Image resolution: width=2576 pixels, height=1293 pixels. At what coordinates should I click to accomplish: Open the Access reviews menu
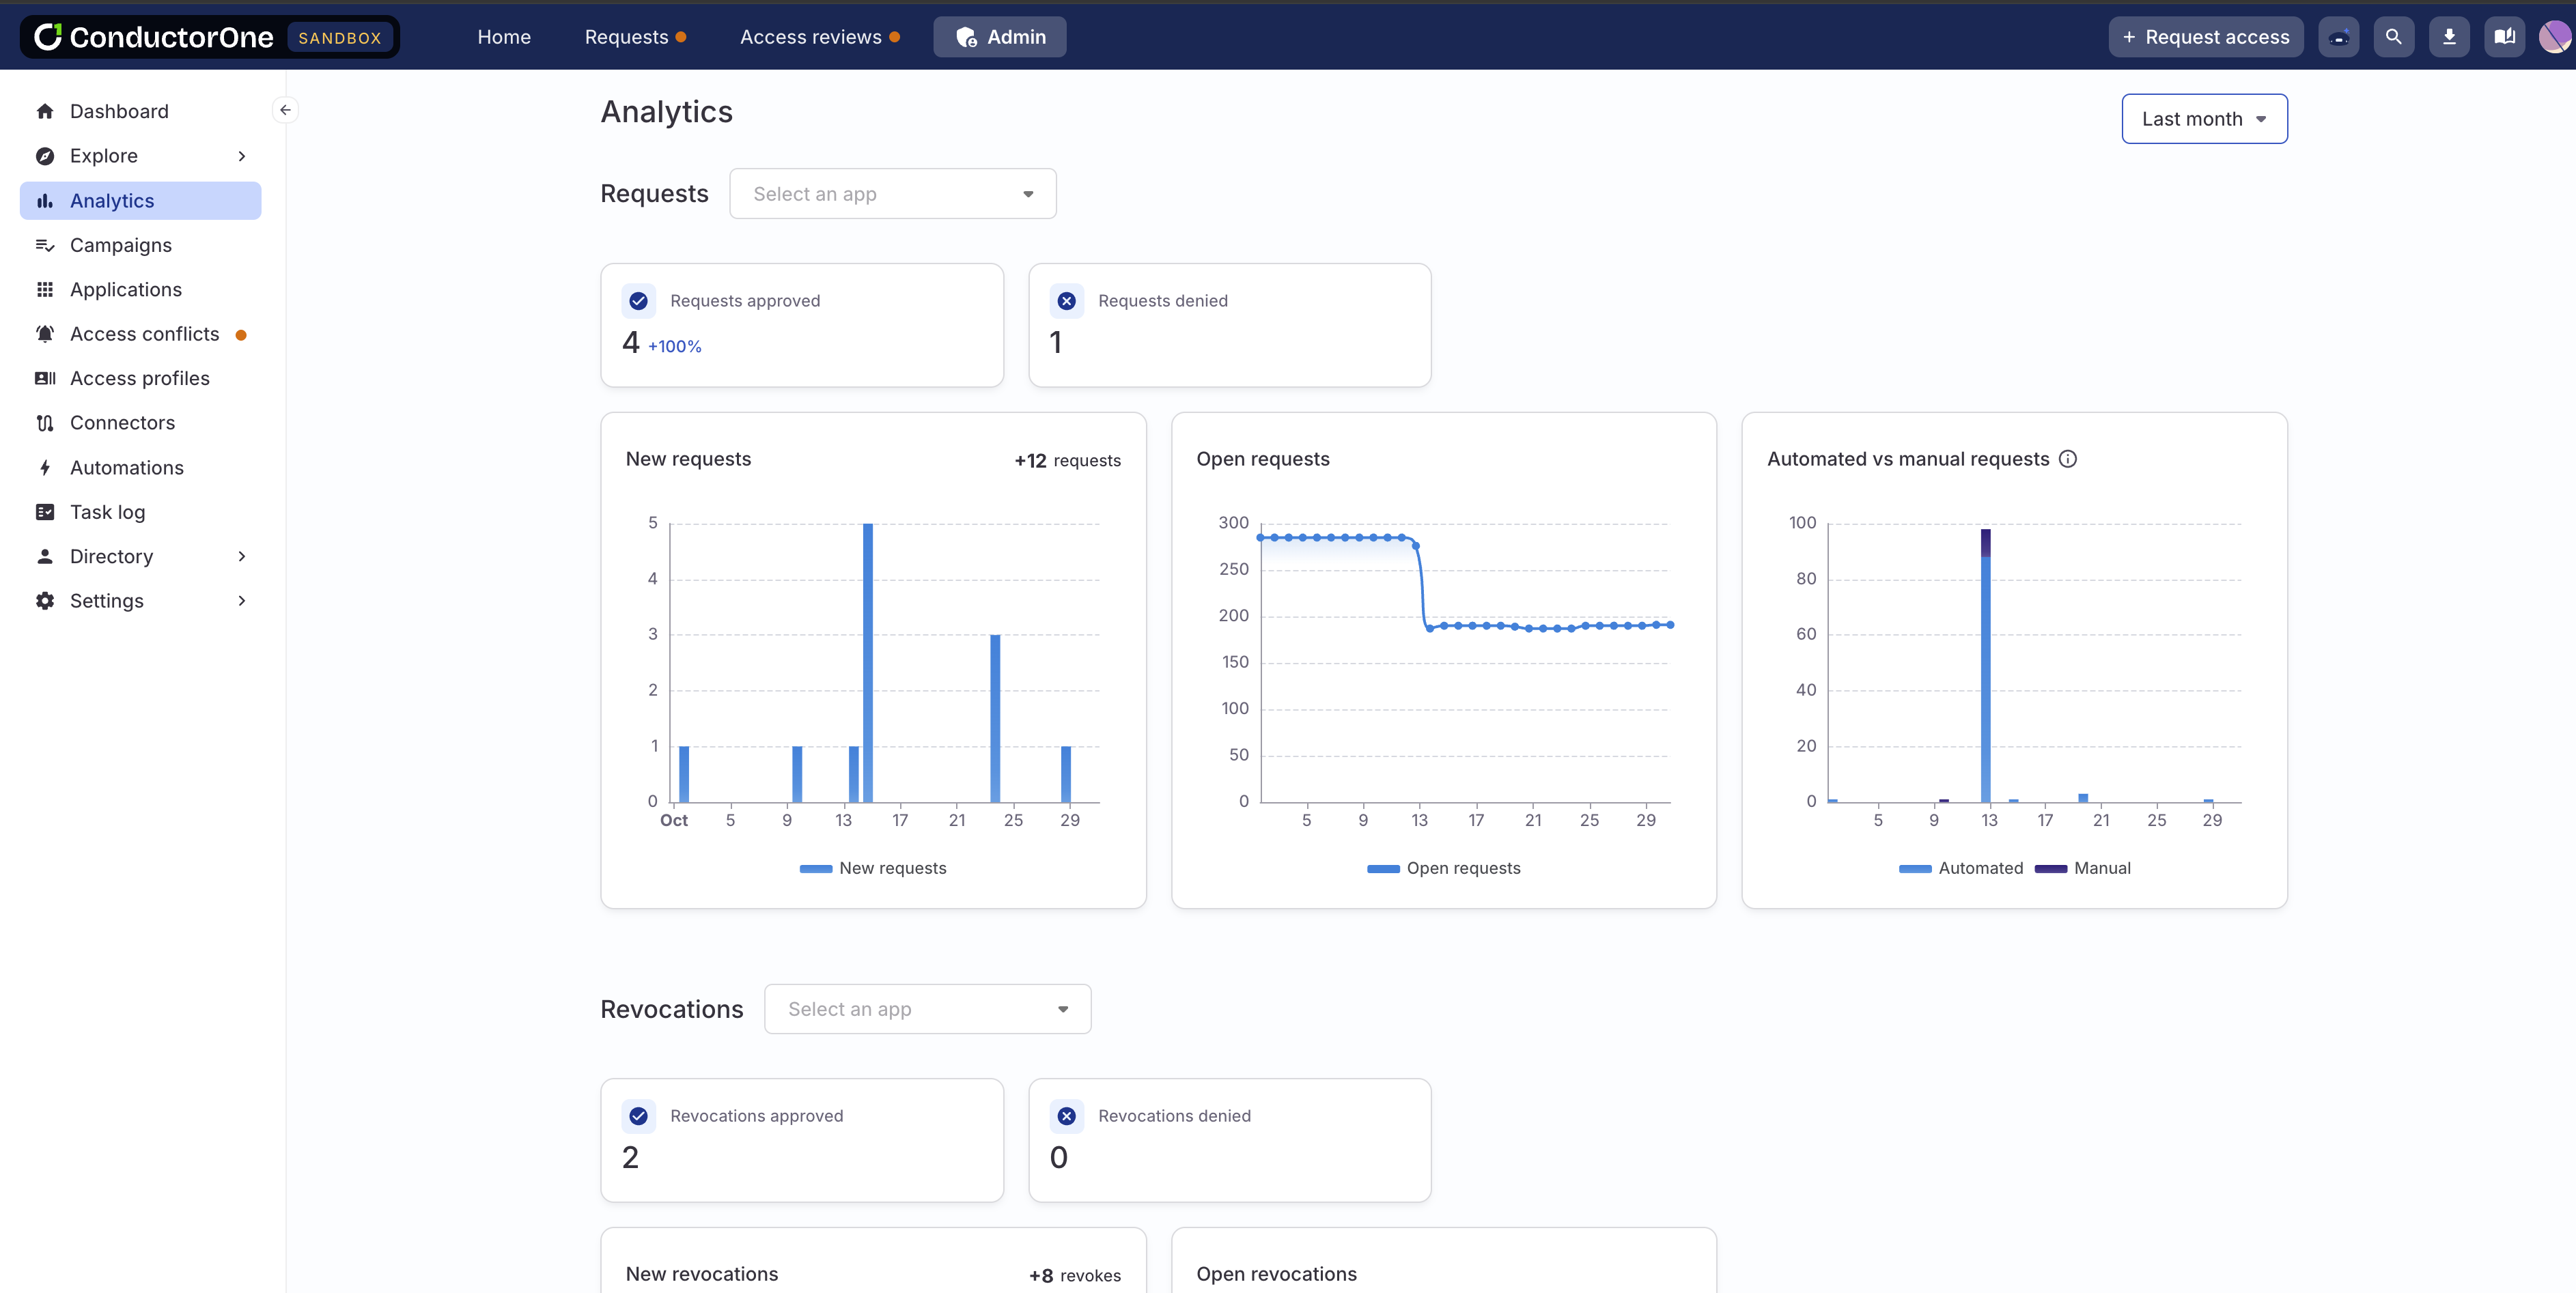pos(812,36)
